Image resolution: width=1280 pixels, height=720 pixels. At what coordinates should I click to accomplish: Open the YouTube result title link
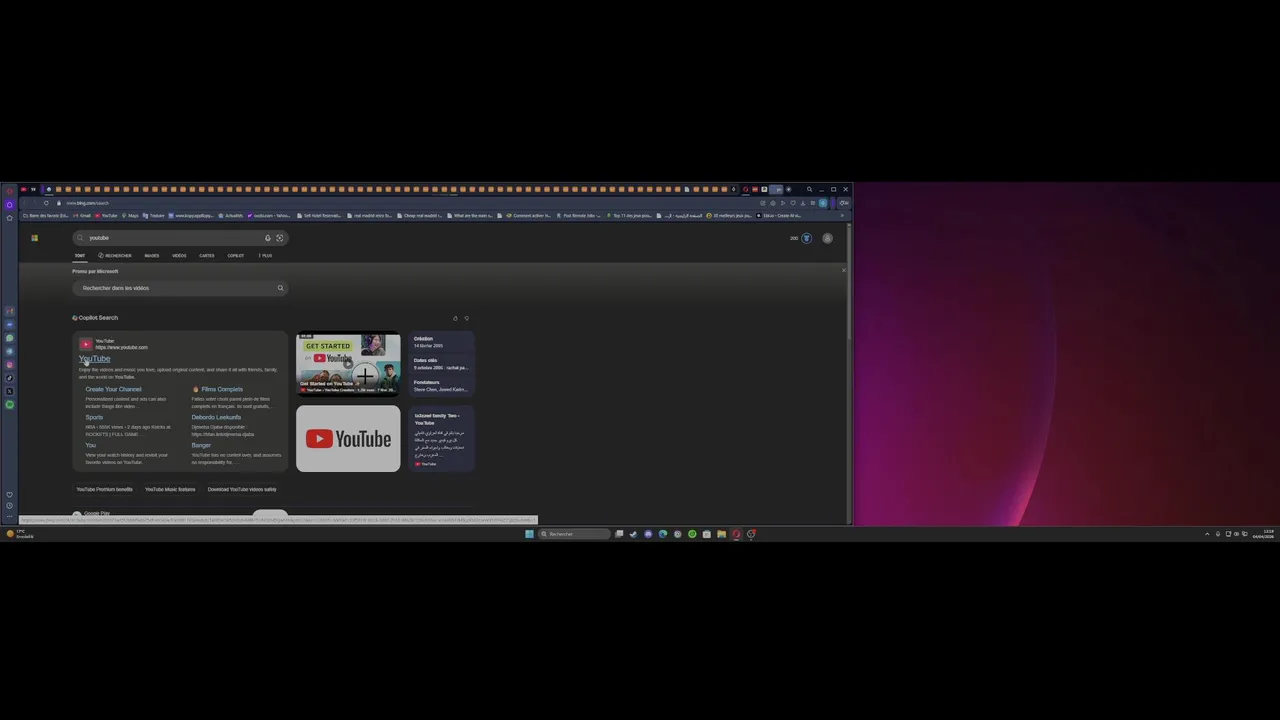point(95,358)
